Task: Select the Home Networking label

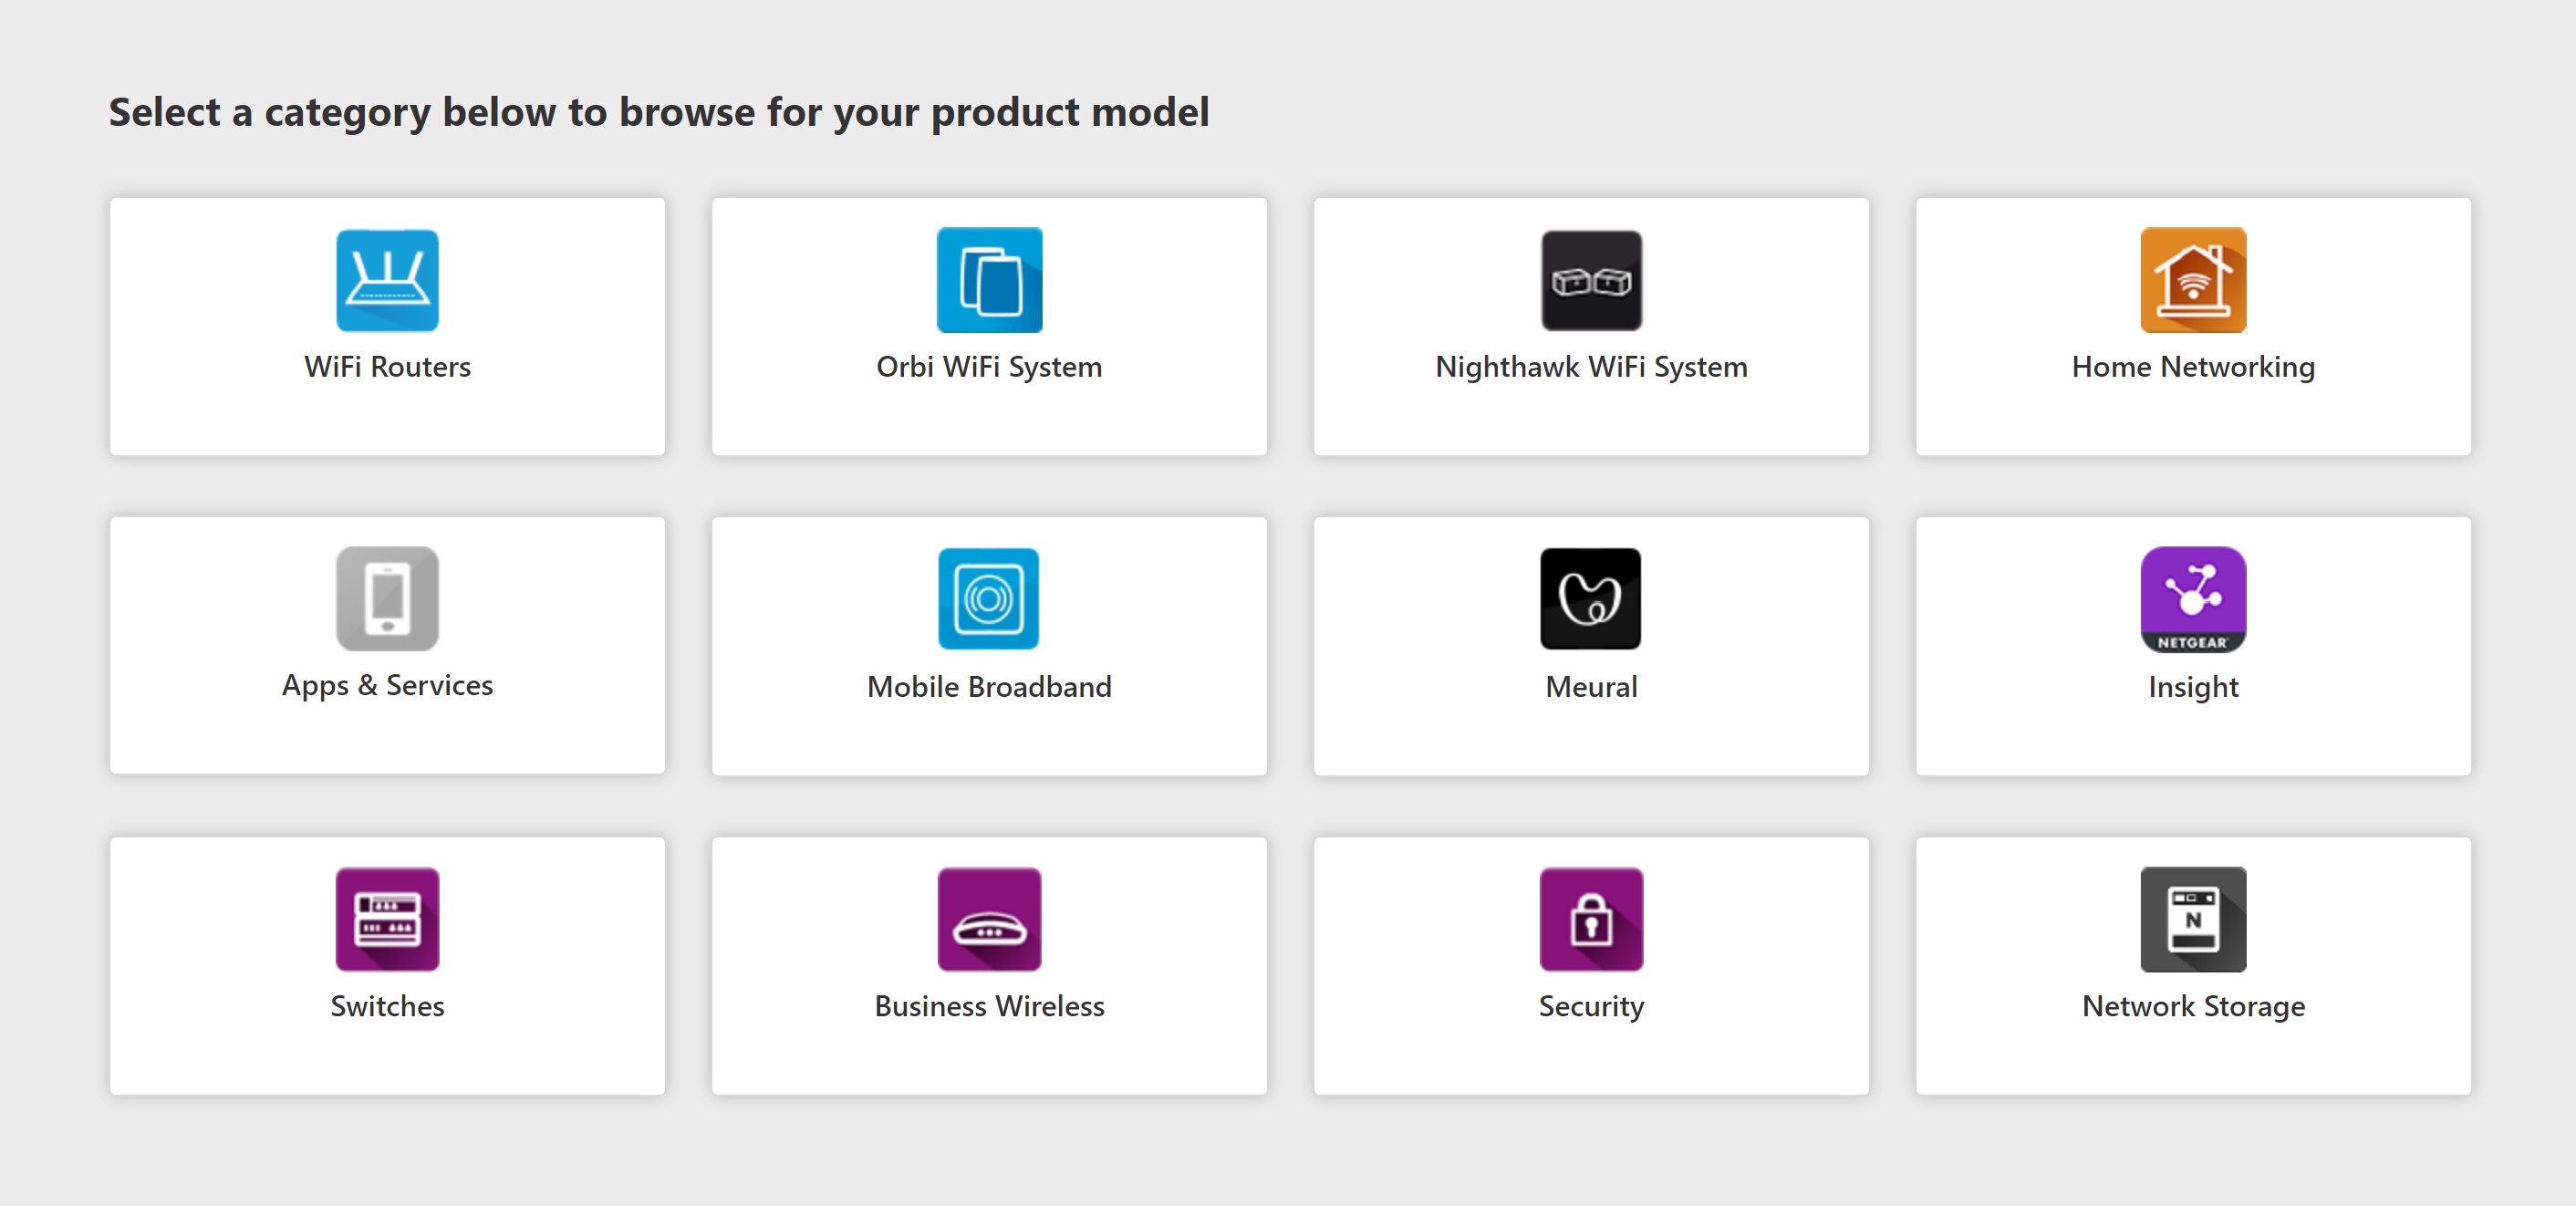Action: click(2192, 367)
